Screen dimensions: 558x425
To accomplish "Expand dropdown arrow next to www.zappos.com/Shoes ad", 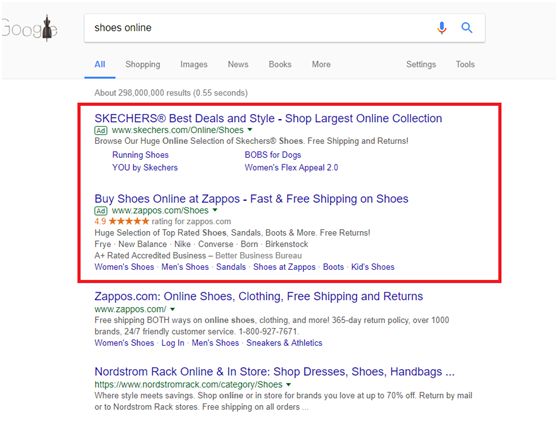I will [x=215, y=210].
